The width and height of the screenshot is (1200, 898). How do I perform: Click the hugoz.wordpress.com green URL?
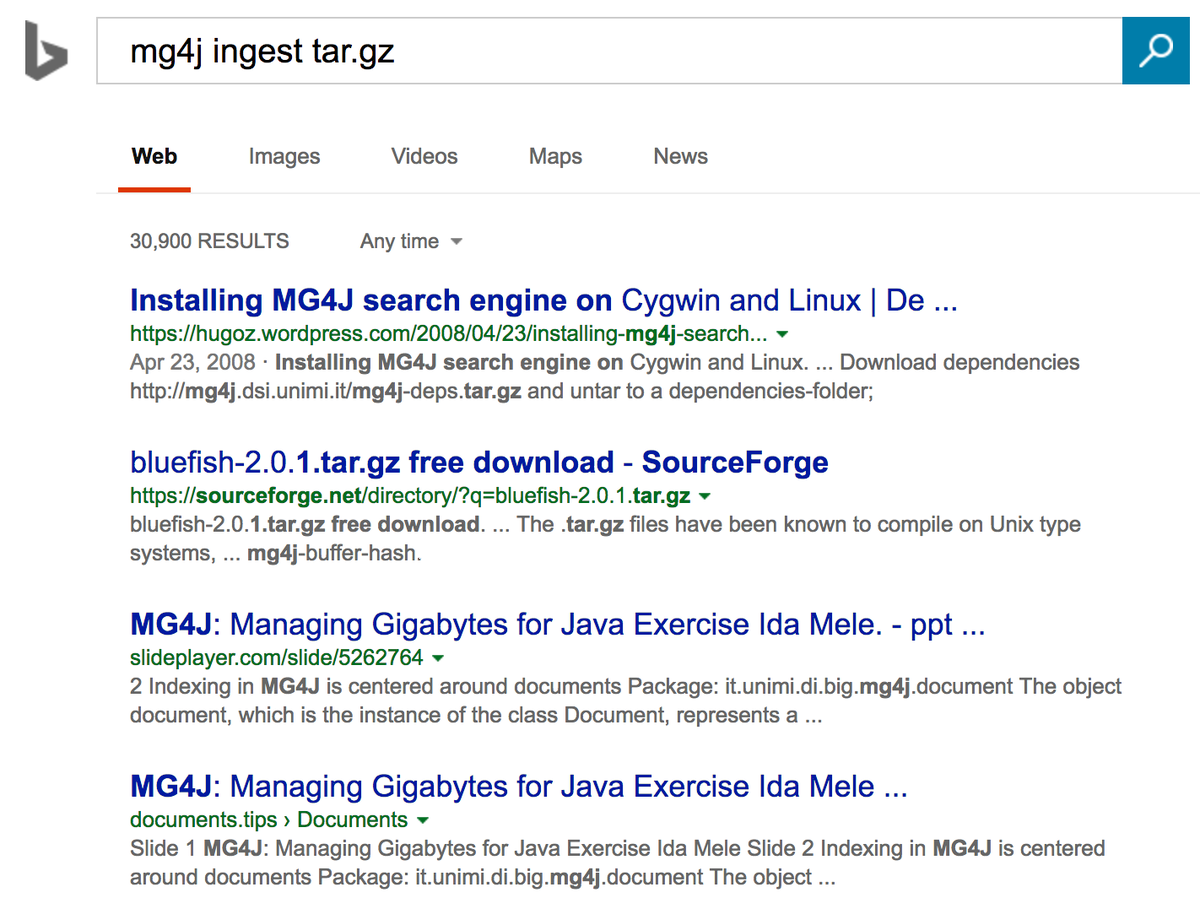pos(449,333)
